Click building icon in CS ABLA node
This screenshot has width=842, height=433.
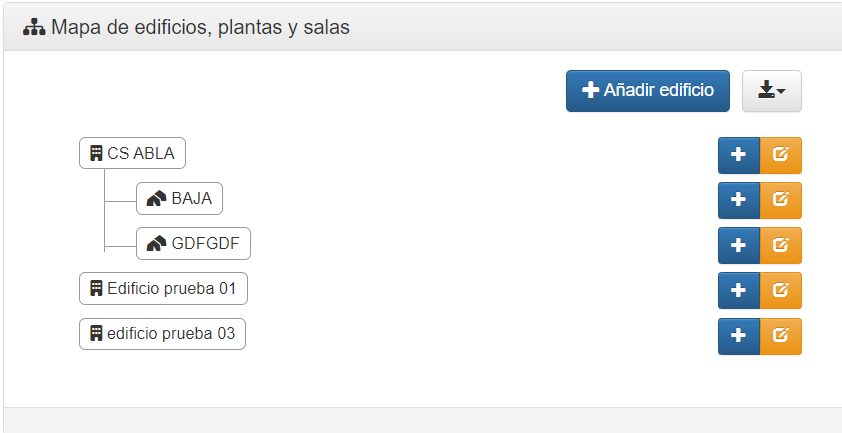[96, 153]
